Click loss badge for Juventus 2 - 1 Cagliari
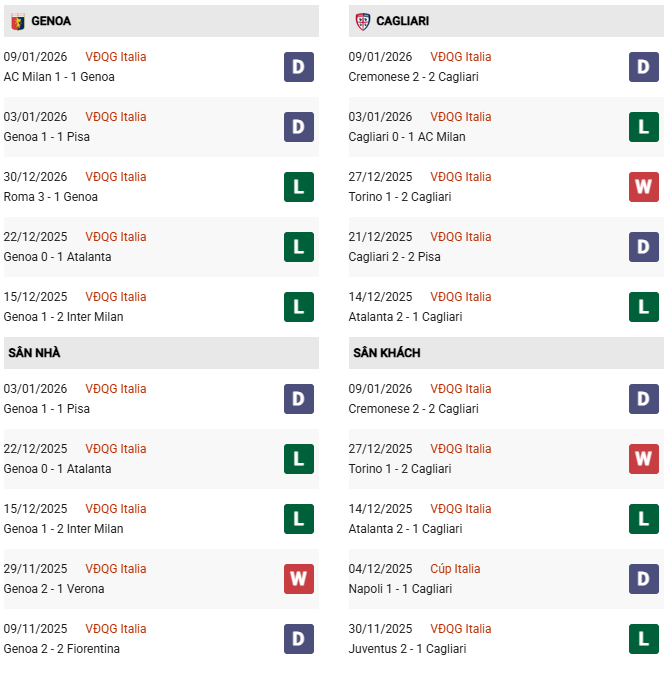The width and height of the screenshot is (671, 673). point(644,639)
